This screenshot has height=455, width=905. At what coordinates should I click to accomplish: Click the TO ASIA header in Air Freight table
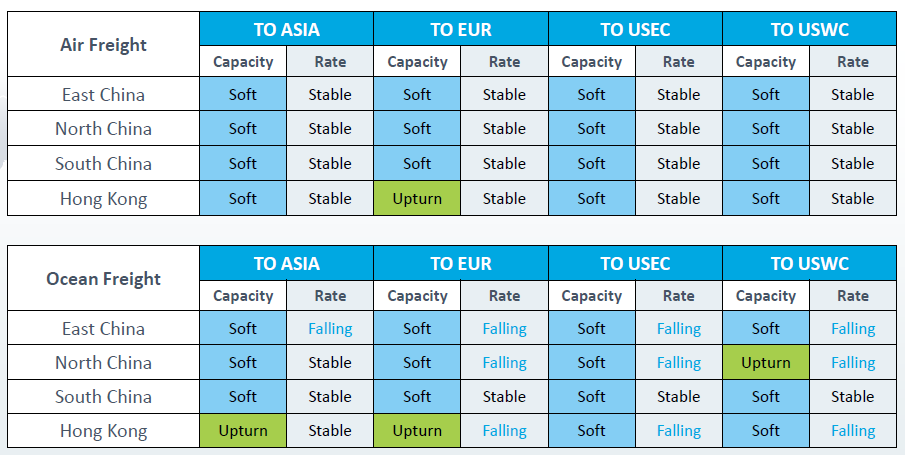pos(286,29)
